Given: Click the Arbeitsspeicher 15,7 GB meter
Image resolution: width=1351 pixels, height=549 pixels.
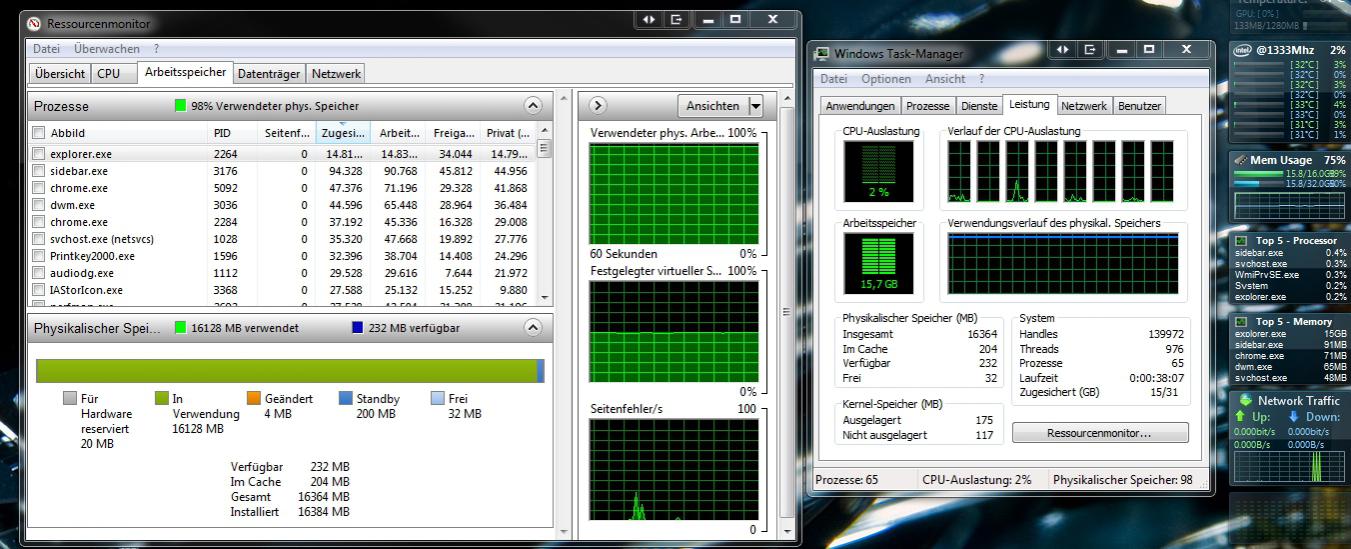Looking at the screenshot, I should (878, 264).
